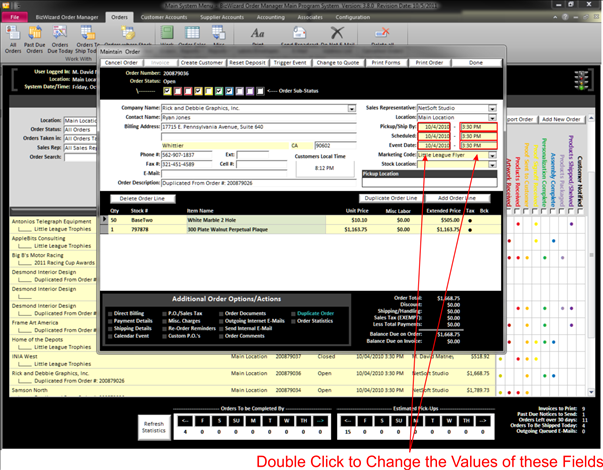Click the Add Order Line button

457,198
